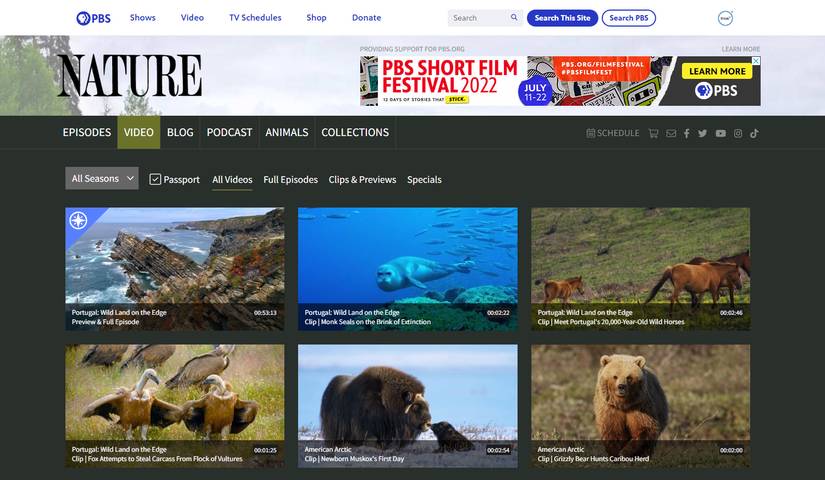Image resolution: width=825 pixels, height=480 pixels.
Task: Click the search magnifier icon
Action: point(514,17)
